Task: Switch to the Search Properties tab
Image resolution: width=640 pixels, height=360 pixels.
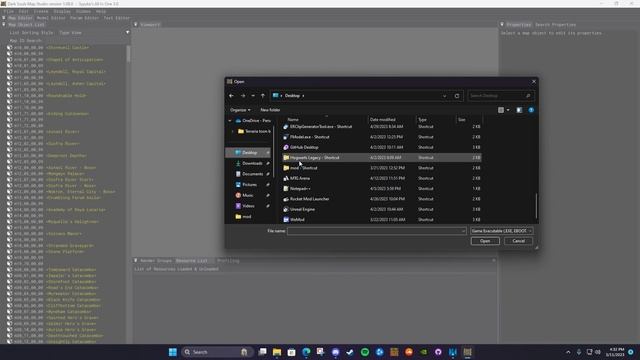Action: point(556,25)
